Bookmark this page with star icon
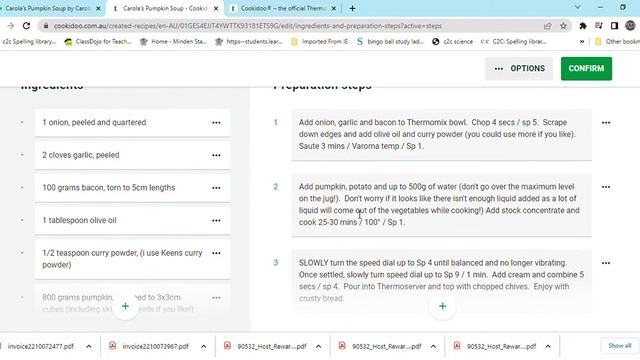640x360 pixels. (563, 26)
